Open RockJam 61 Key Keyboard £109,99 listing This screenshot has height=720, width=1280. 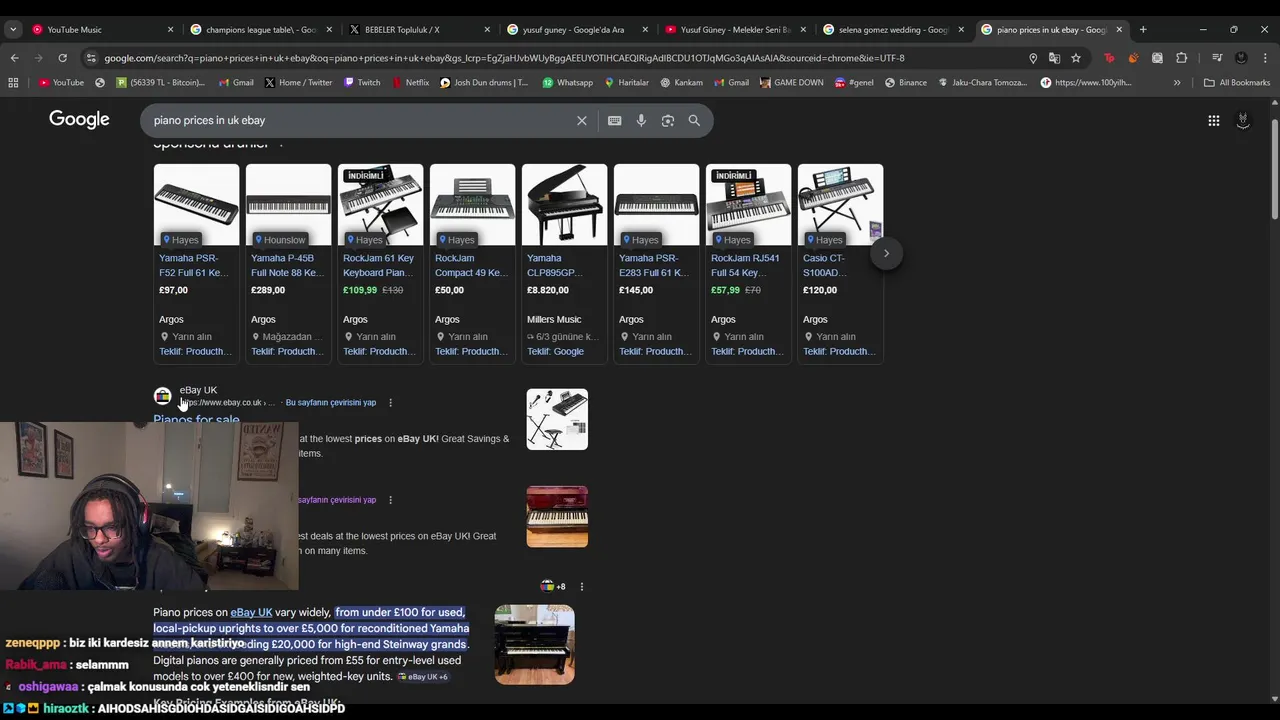[x=380, y=262]
